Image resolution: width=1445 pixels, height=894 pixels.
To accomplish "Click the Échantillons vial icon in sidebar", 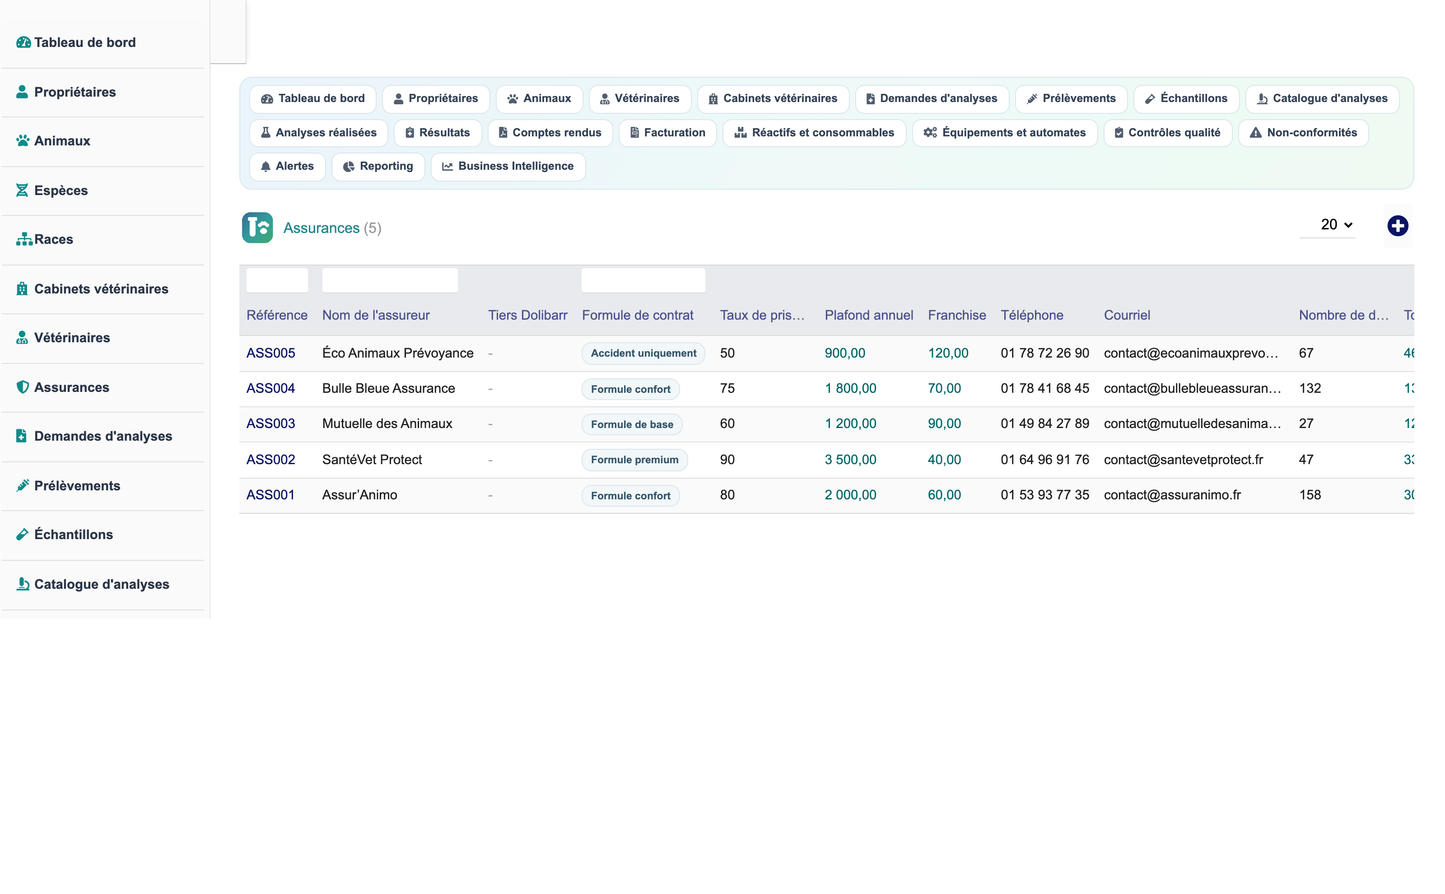I will tap(22, 534).
